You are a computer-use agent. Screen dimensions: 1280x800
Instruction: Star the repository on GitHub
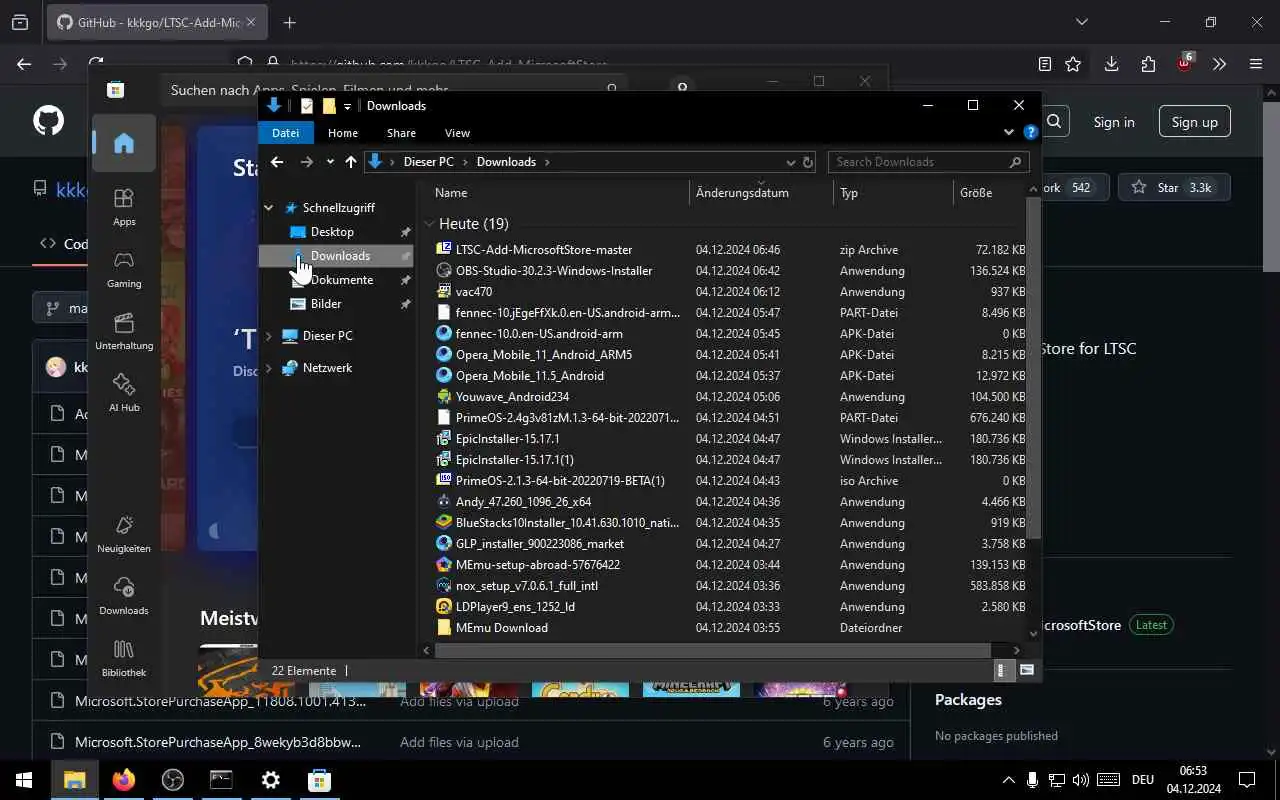(1174, 188)
